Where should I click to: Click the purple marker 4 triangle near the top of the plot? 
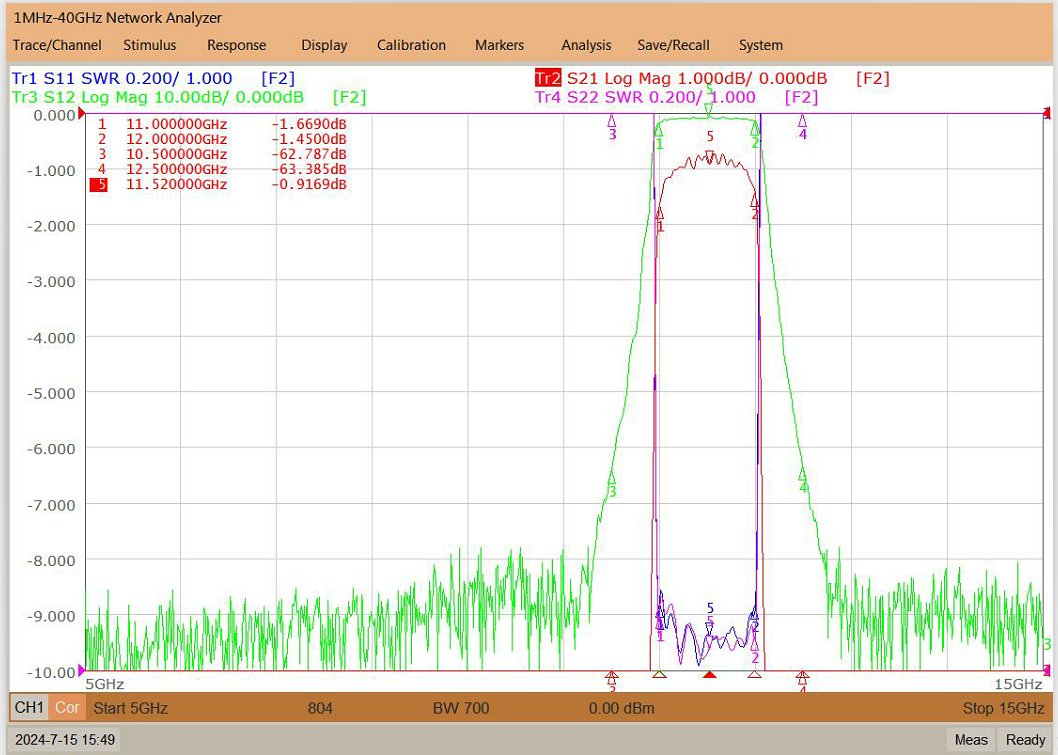[x=802, y=121]
